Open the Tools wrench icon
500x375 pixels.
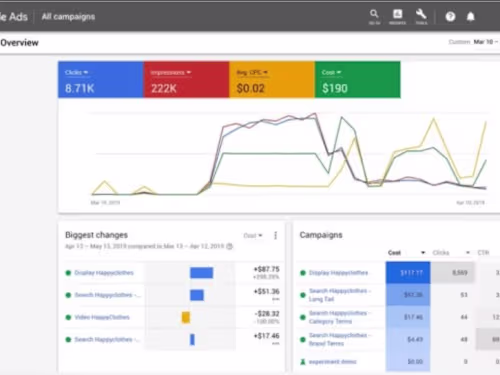point(421,16)
